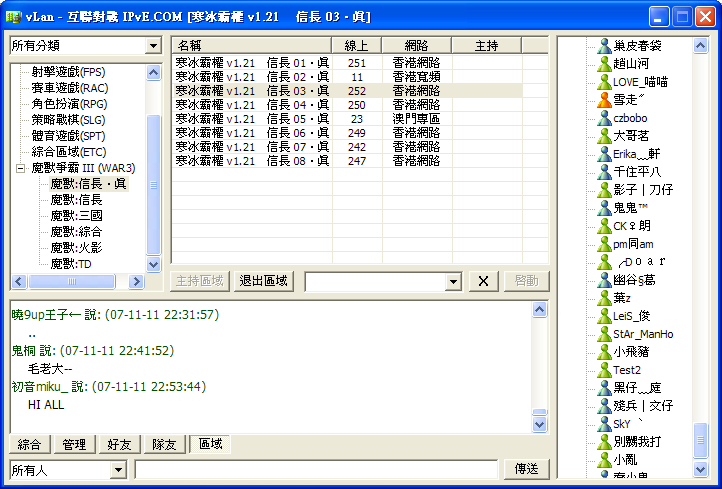Sort rooms by 名稱 column header
The height and width of the screenshot is (489, 722).
251,45
